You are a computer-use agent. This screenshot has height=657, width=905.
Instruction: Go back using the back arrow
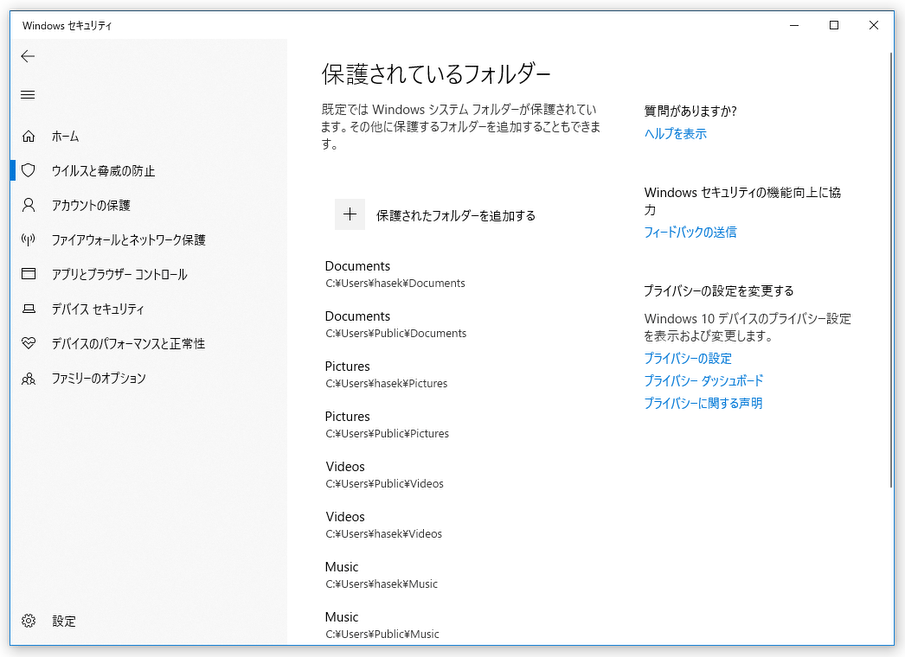[28, 56]
